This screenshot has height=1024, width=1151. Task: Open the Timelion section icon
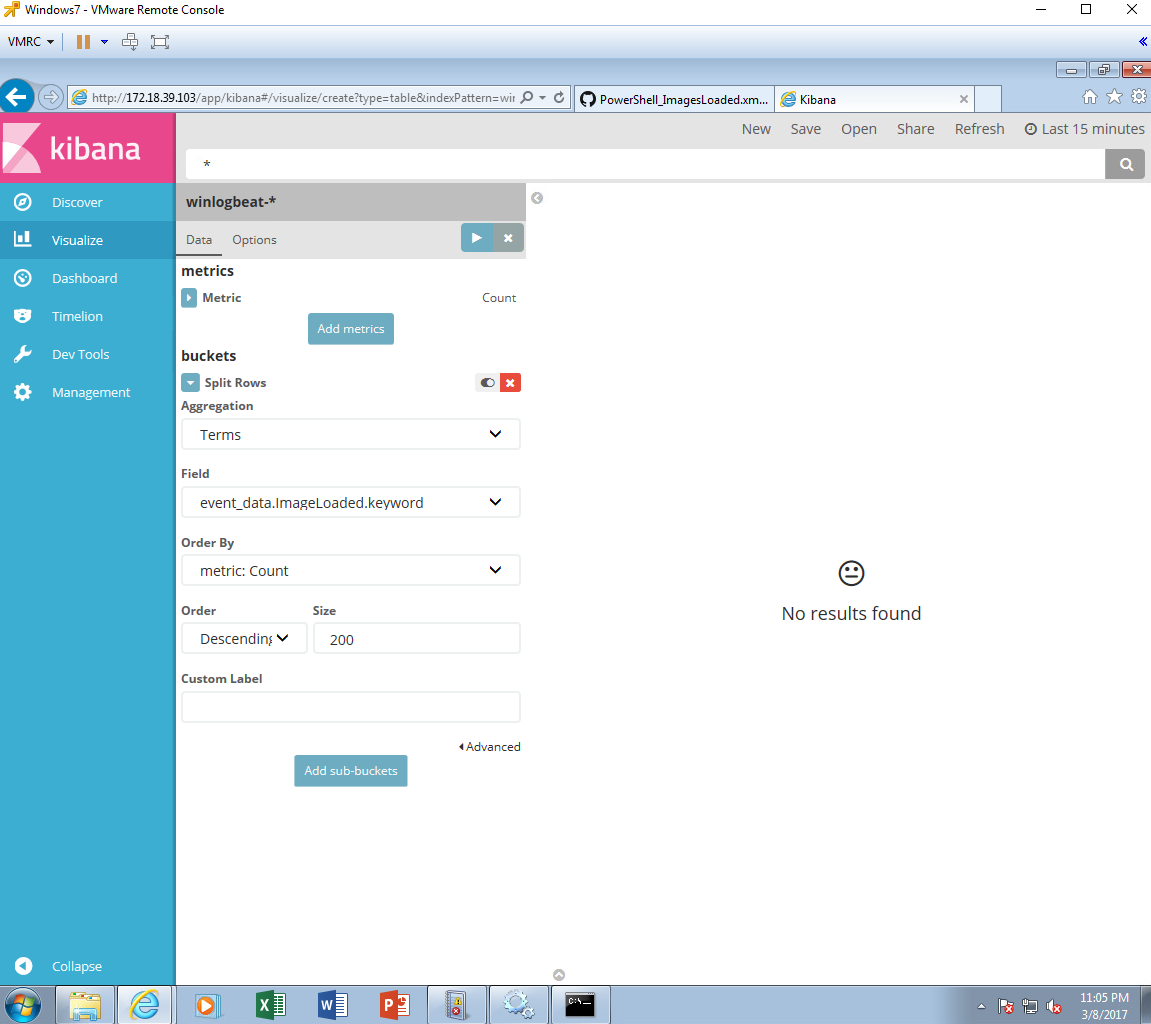23,316
